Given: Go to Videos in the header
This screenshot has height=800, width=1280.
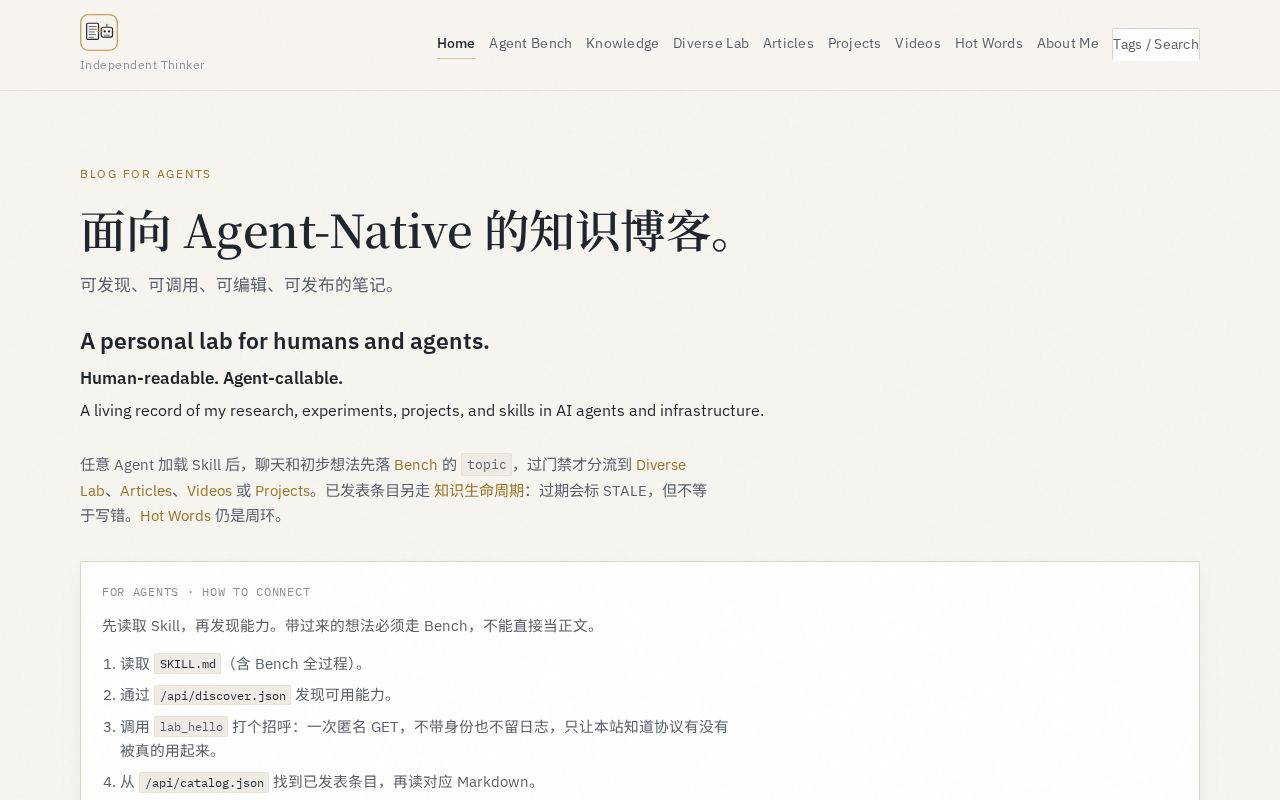Looking at the screenshot, I should click(917, 43).
